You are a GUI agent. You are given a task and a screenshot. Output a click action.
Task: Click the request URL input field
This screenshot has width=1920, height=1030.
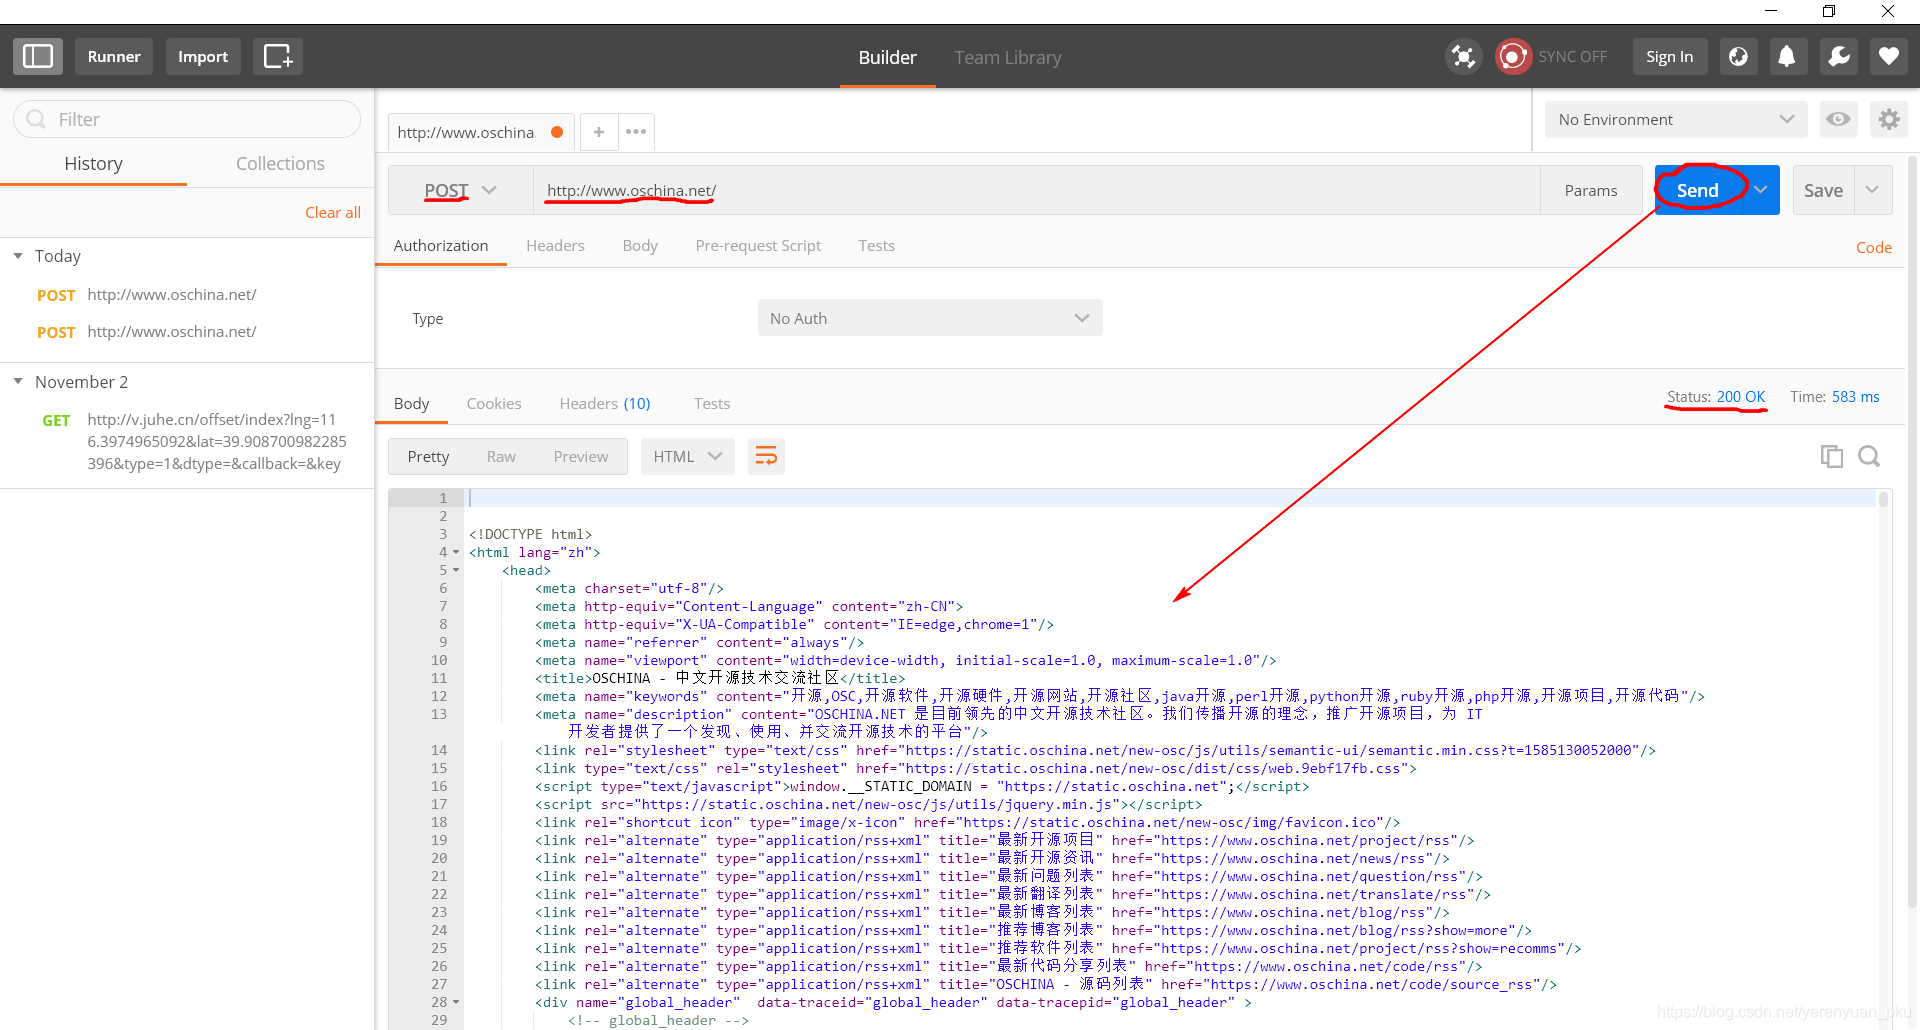coord(900,190)
